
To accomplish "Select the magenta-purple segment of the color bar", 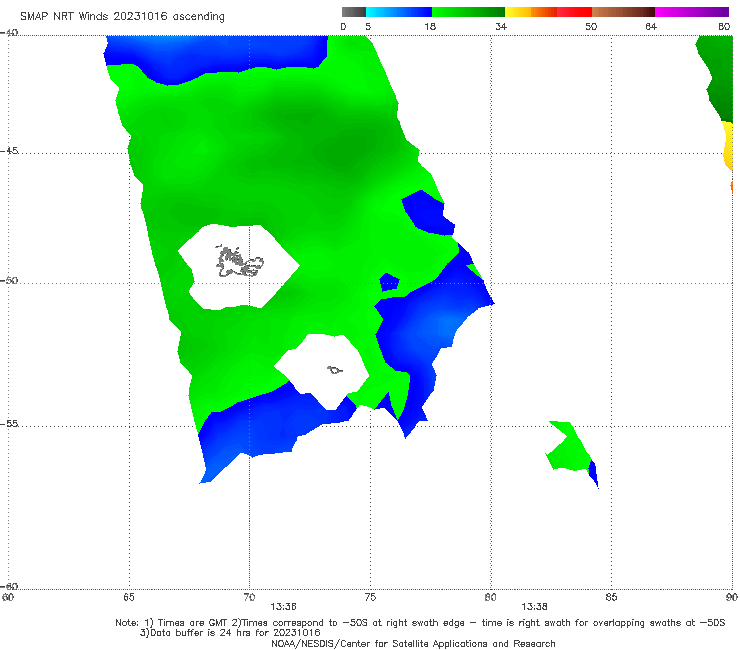I will pos(692,12).
